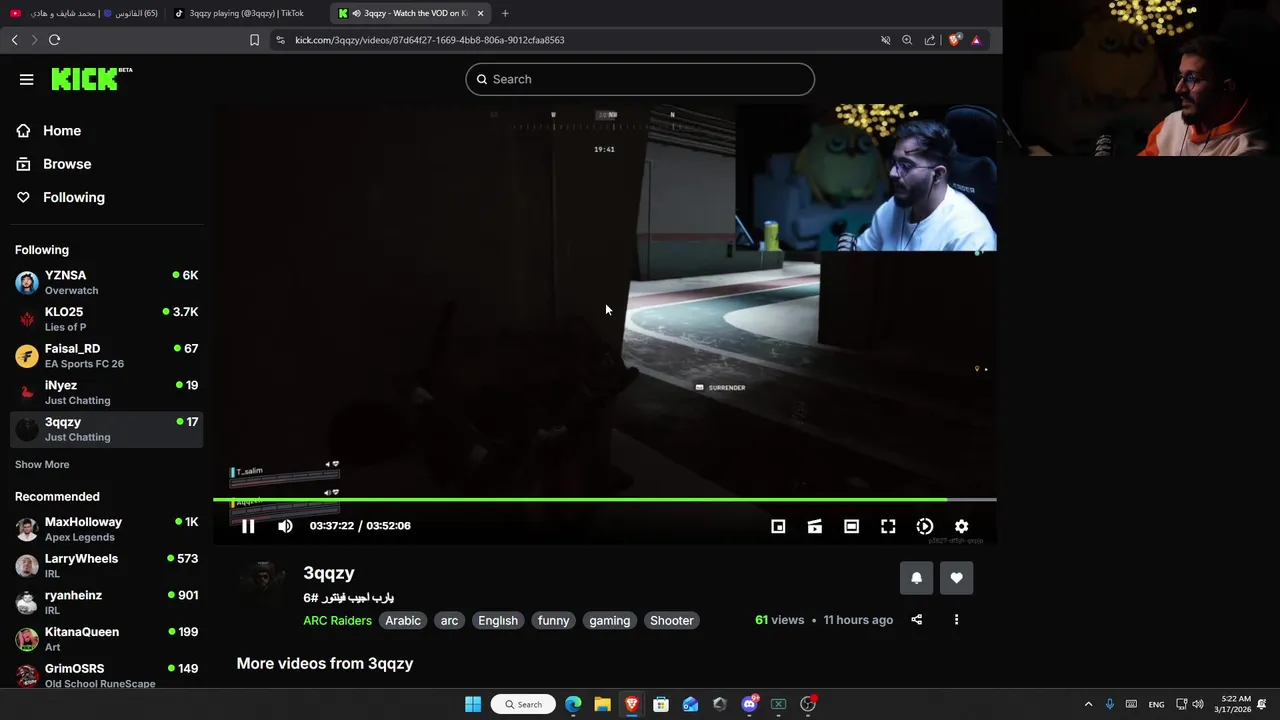Open YZNSA channel in Following list

pyautogui.click(x=107, y=282)
